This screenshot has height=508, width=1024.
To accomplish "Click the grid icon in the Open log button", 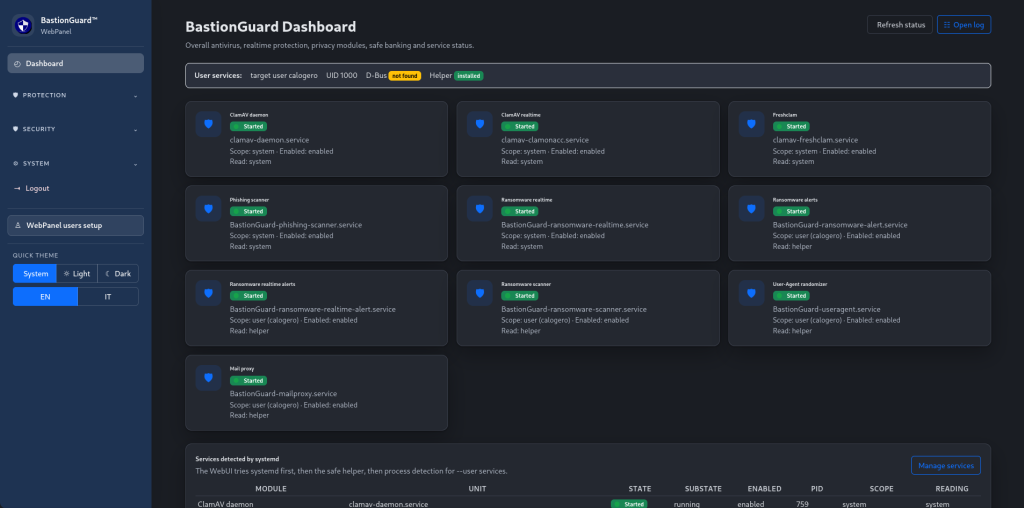I will pyautogui.click(x=947, y=25).
